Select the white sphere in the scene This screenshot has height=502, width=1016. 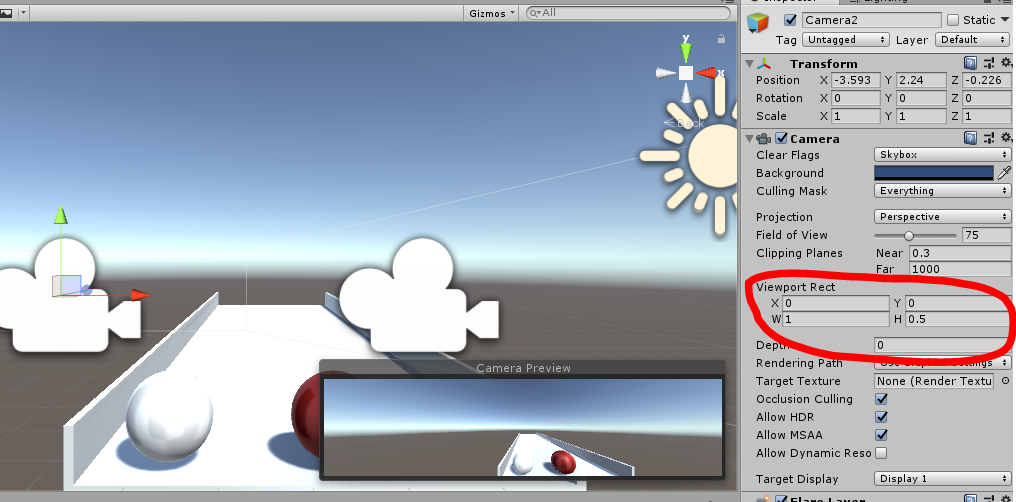[170, 416]
